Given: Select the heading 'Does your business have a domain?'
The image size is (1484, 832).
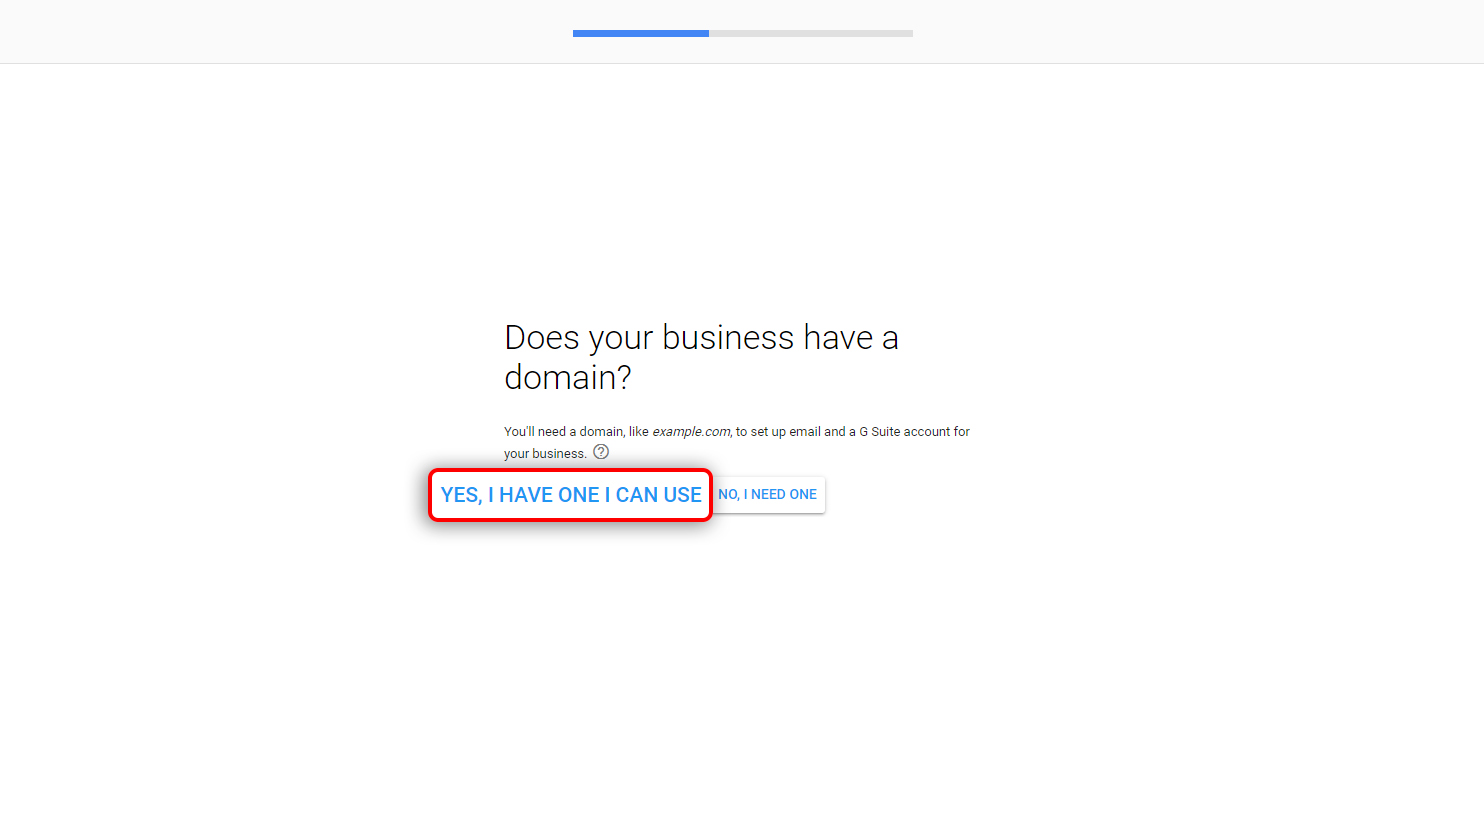Looking at the screenshot, I should point(701,357).
